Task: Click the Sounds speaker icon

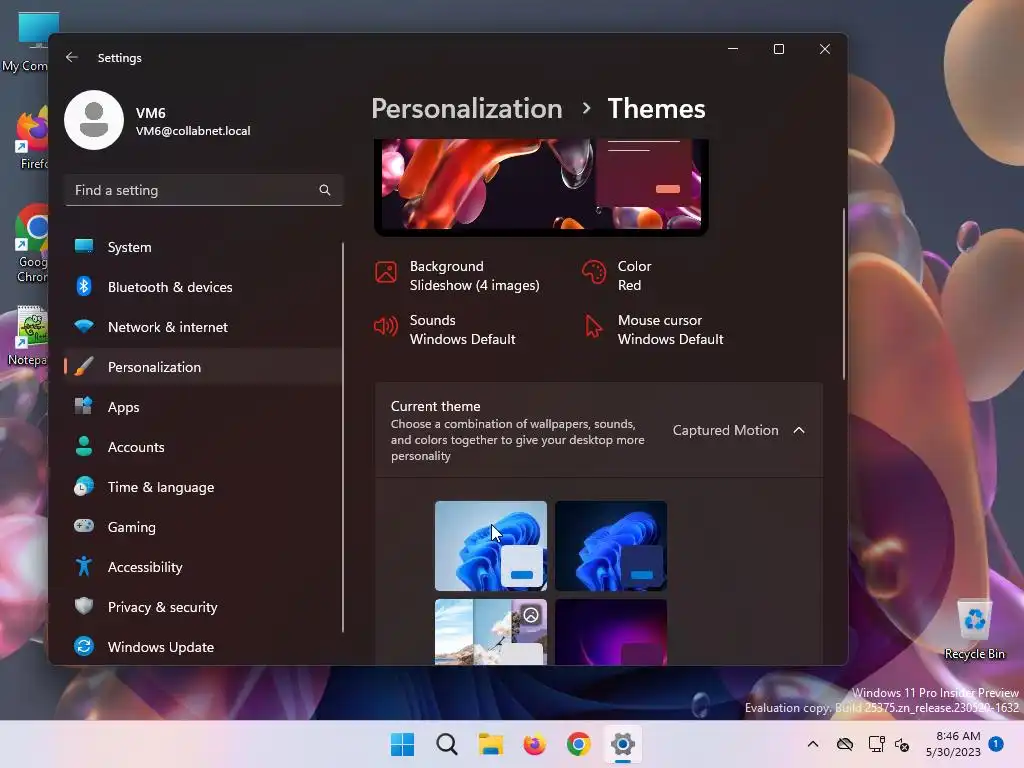Action: 386,326
